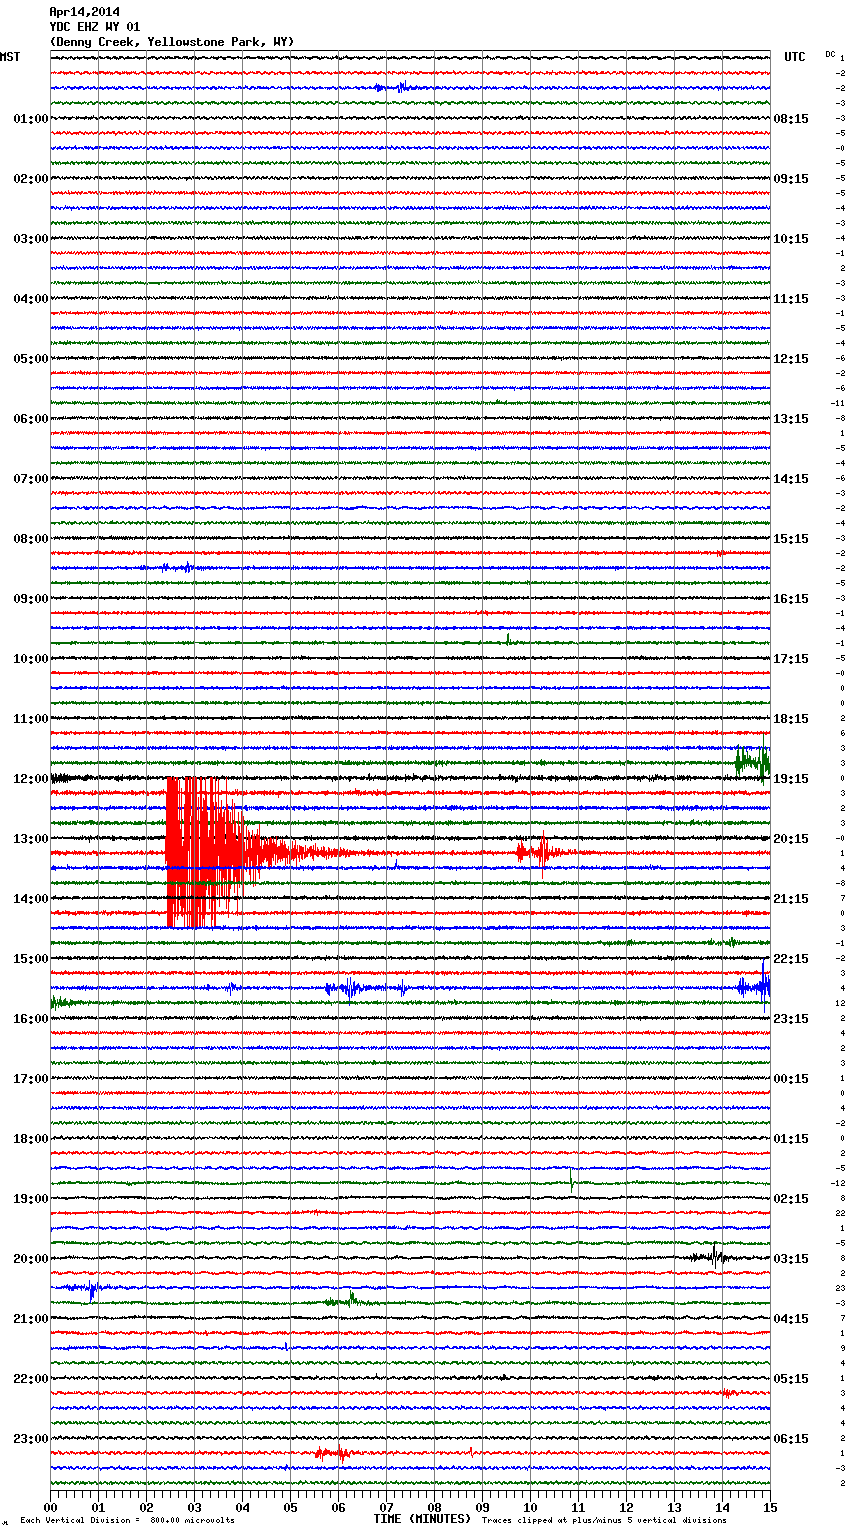The height and width of the screenshot is (1534, 850).
Task: Click the 'Each Vertical Division = 800.00 microvolts' note
Action: tap(127, 1520)
